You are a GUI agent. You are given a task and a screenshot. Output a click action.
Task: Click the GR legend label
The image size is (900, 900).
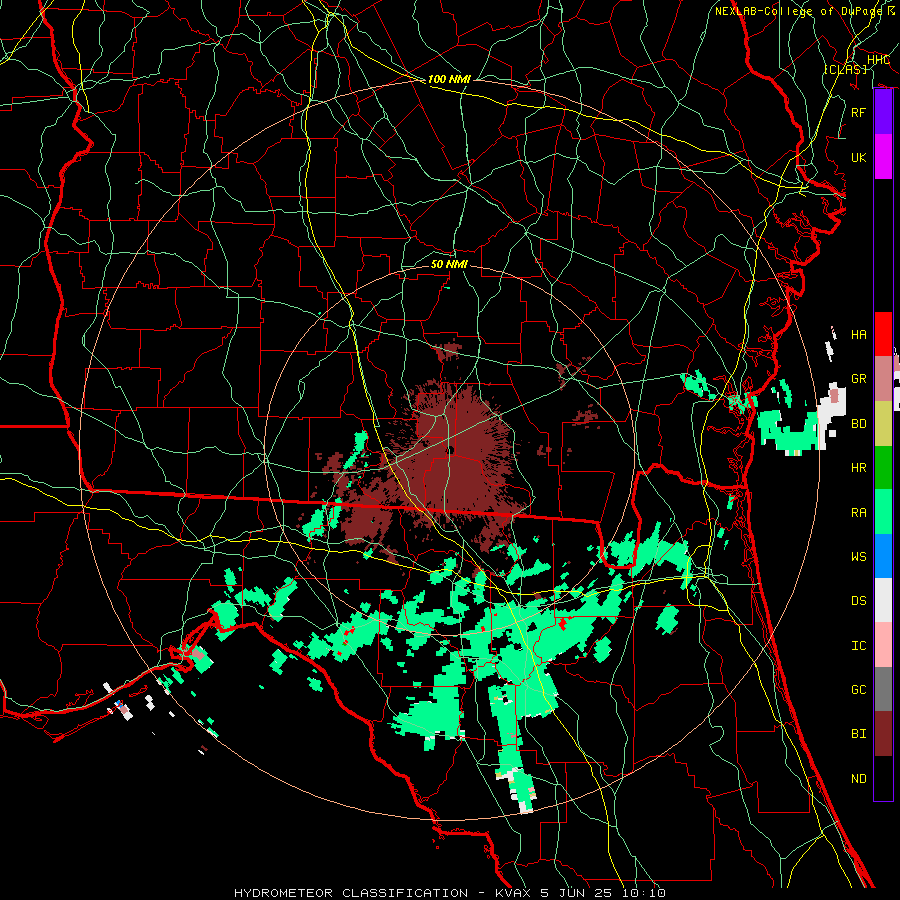click(859, 379)
